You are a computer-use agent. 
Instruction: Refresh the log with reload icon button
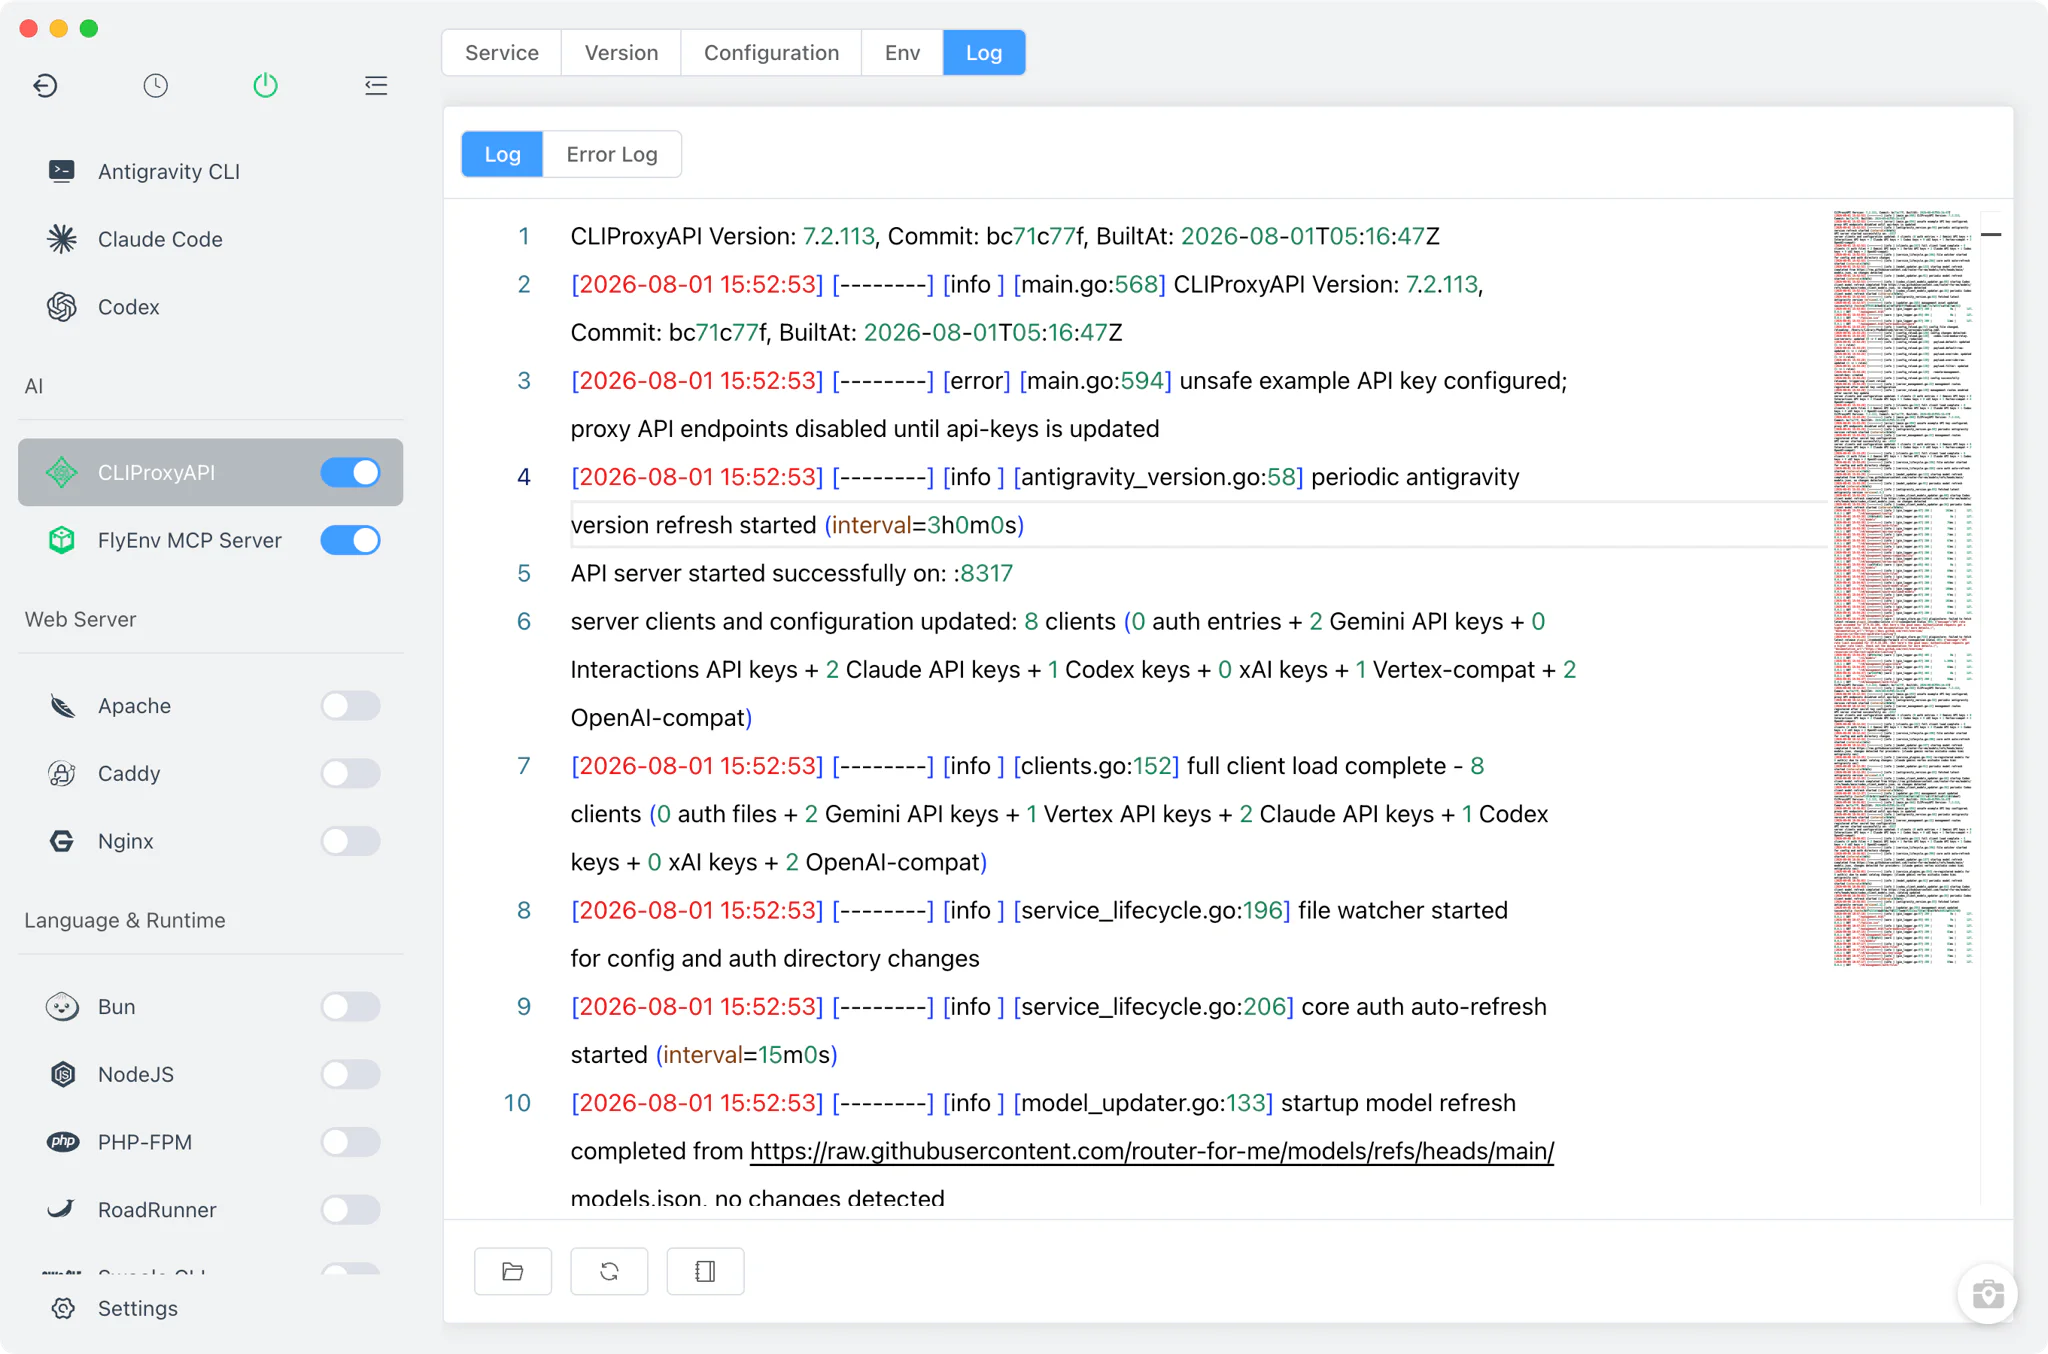point(609,1271)
